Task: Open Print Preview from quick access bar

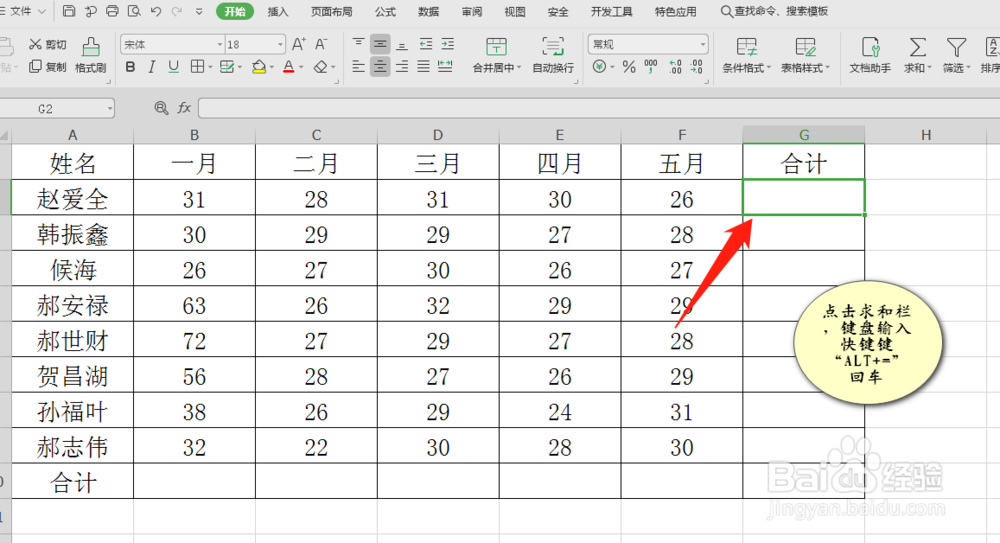Action: point(134,11)
